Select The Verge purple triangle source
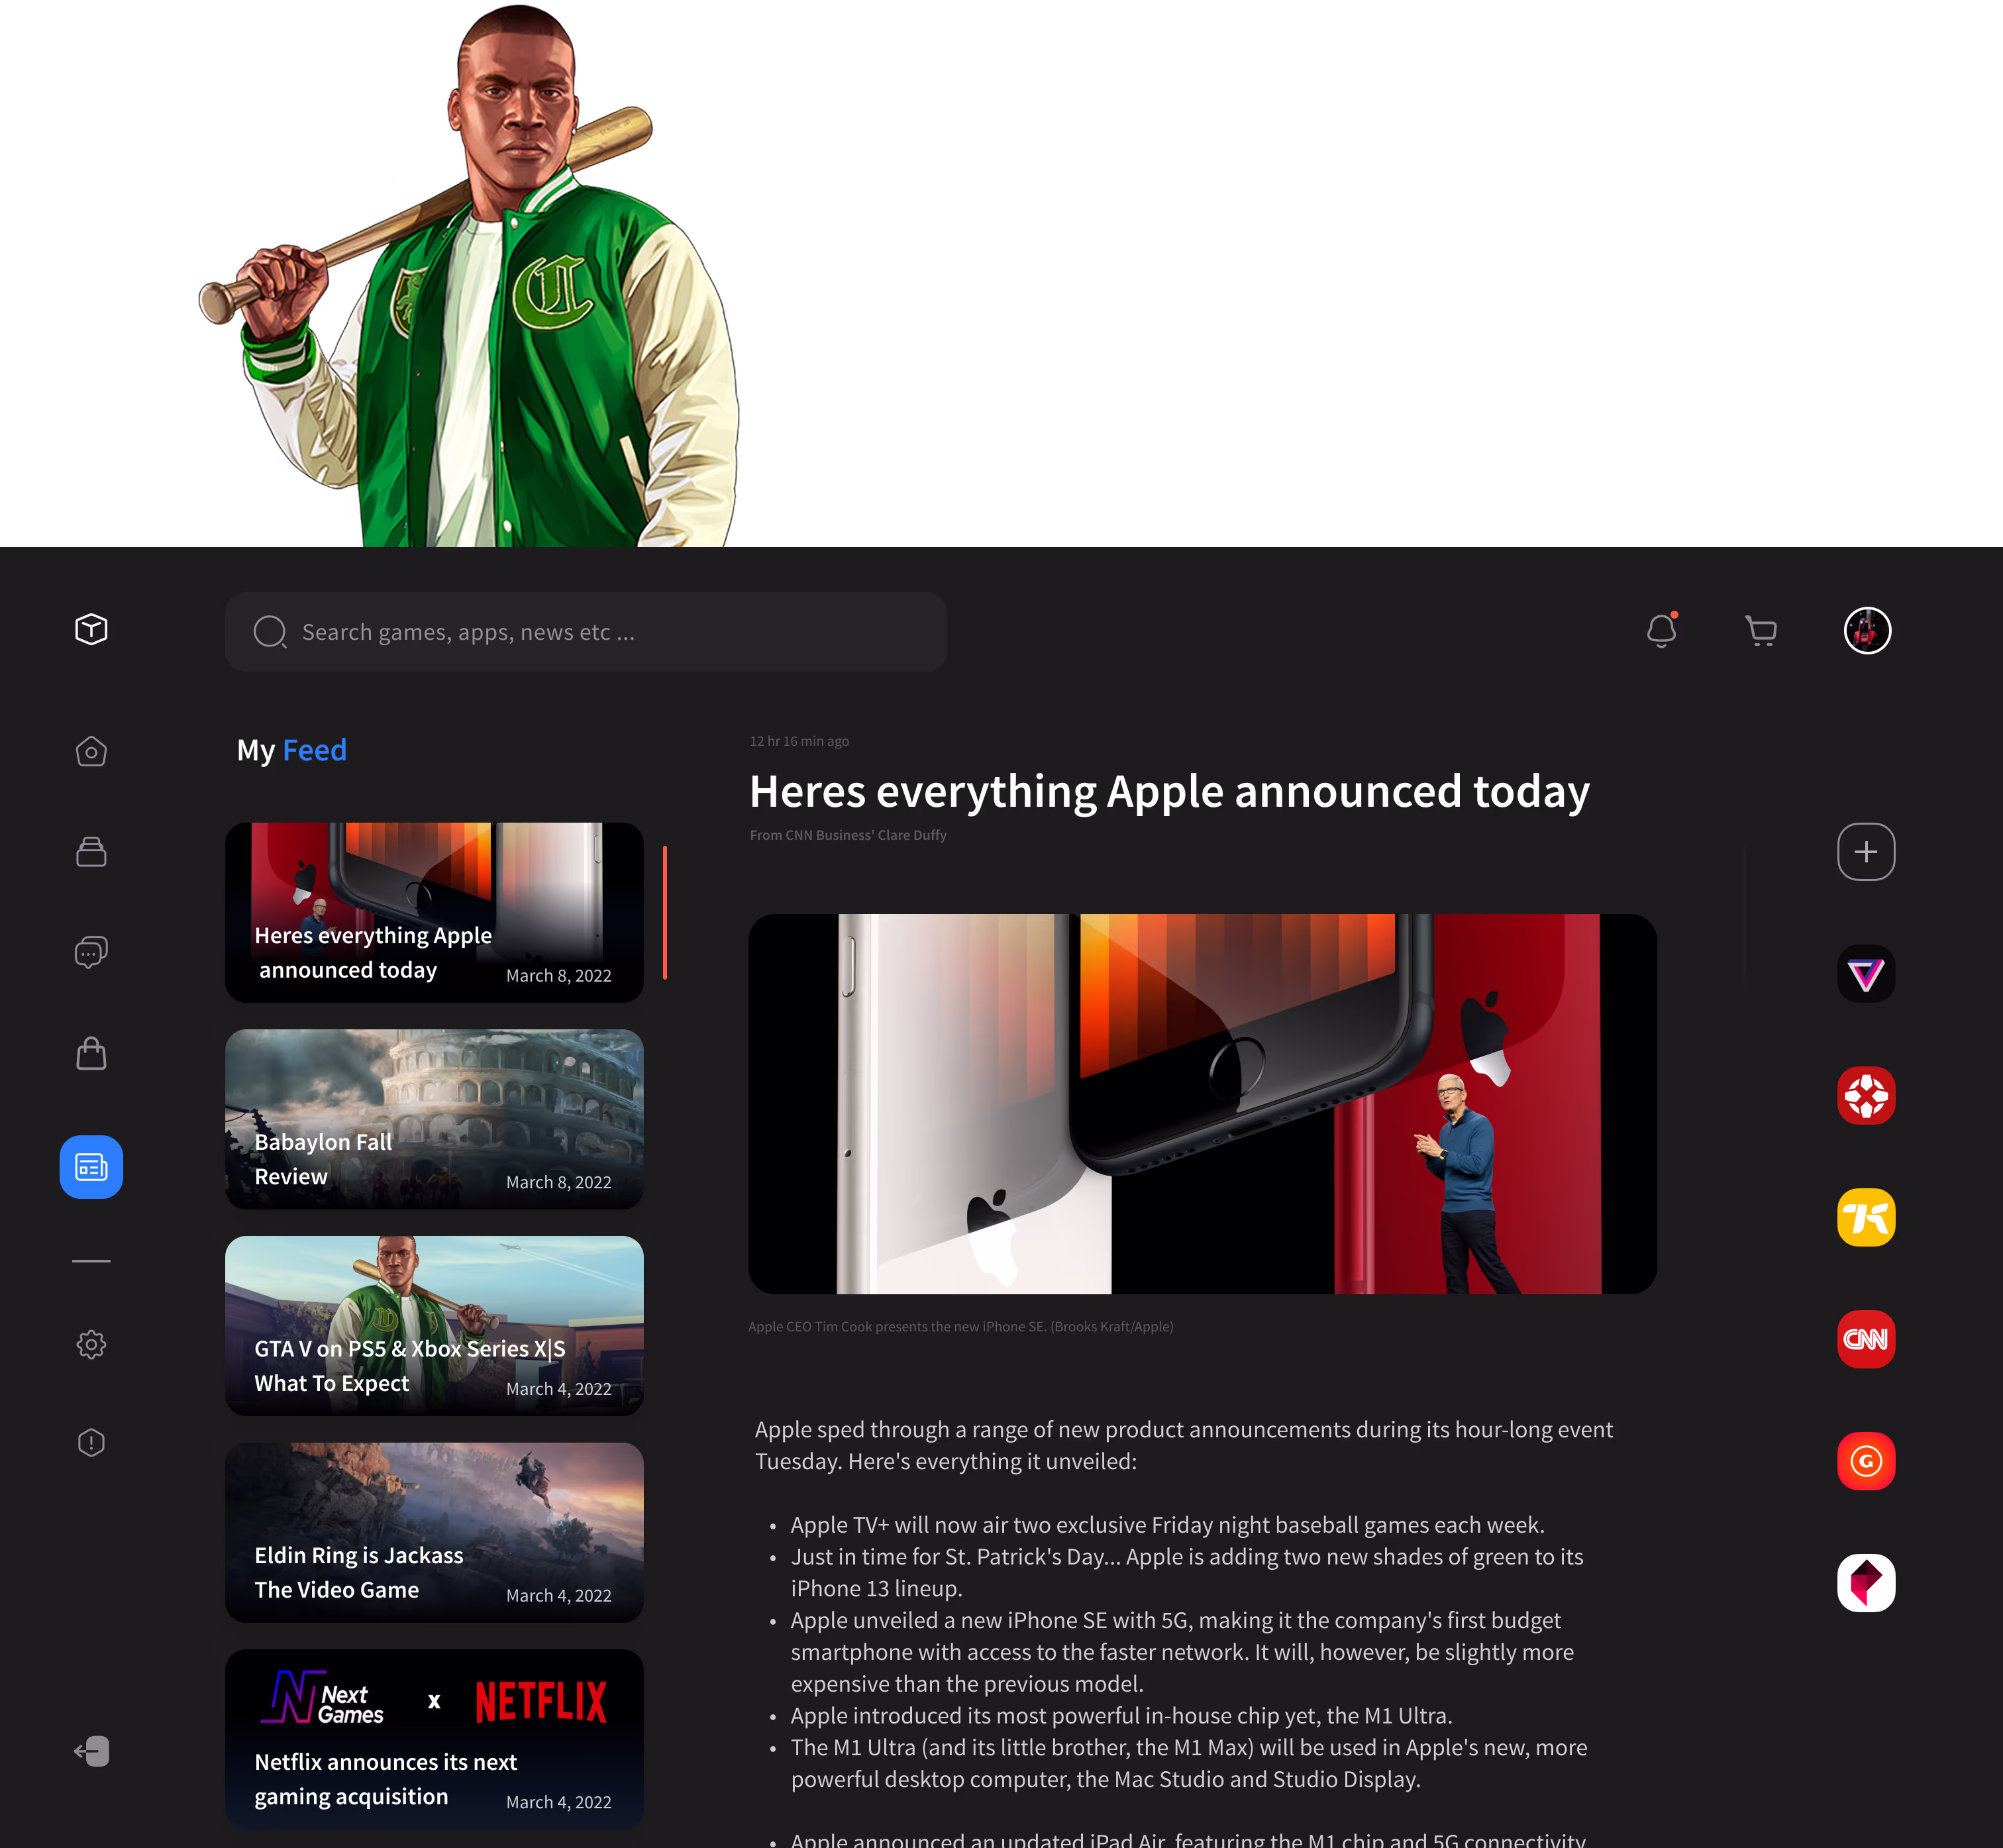 (x=1865, y=974)
